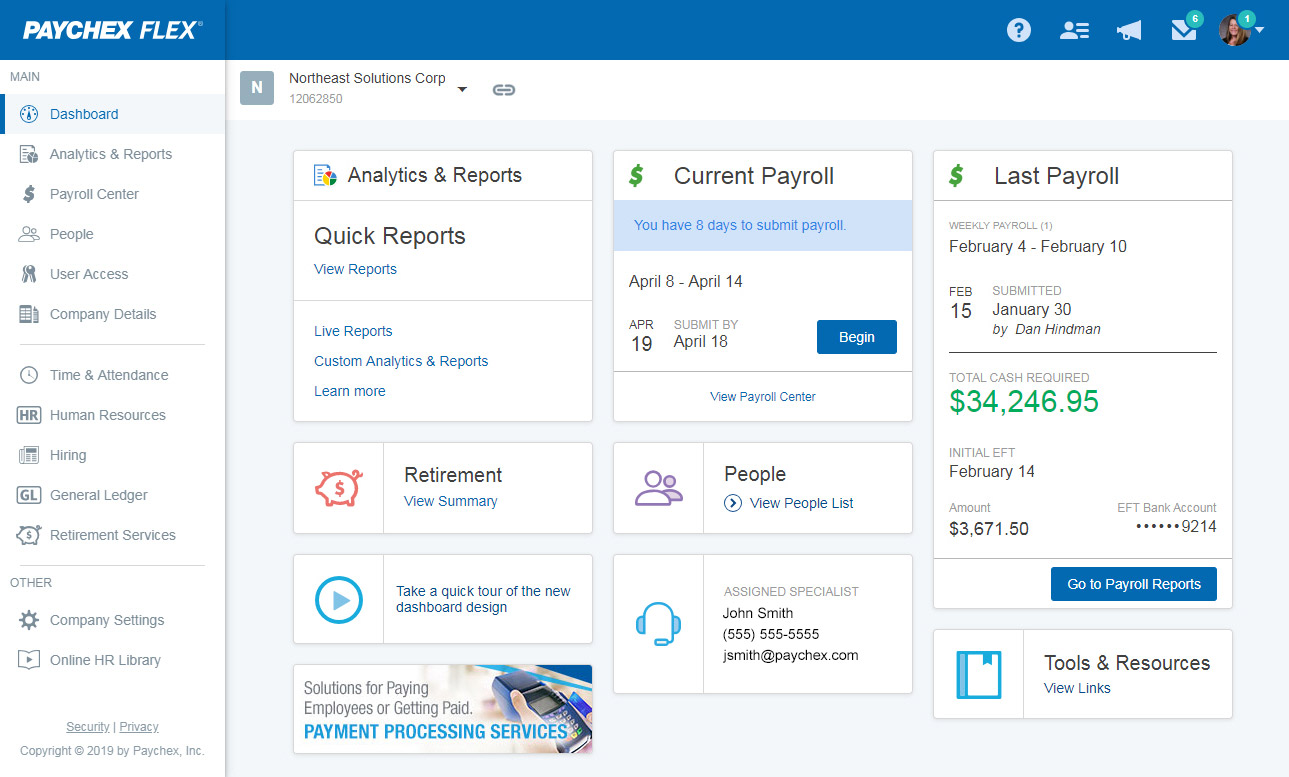Click the Payment Processing Services banner
Image resolution: width=1289 pixels, height=777 pixels.
(443, 709)
